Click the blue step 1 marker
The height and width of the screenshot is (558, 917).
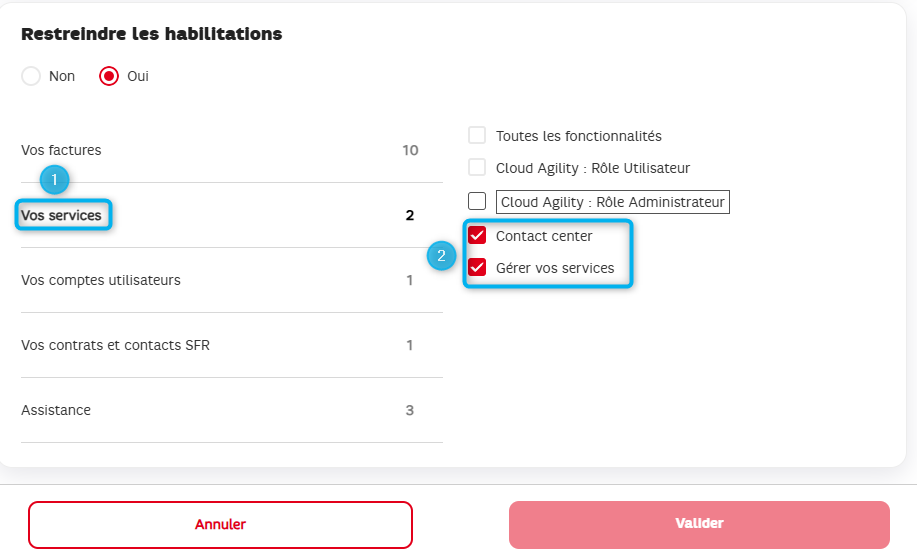(54, 180)
